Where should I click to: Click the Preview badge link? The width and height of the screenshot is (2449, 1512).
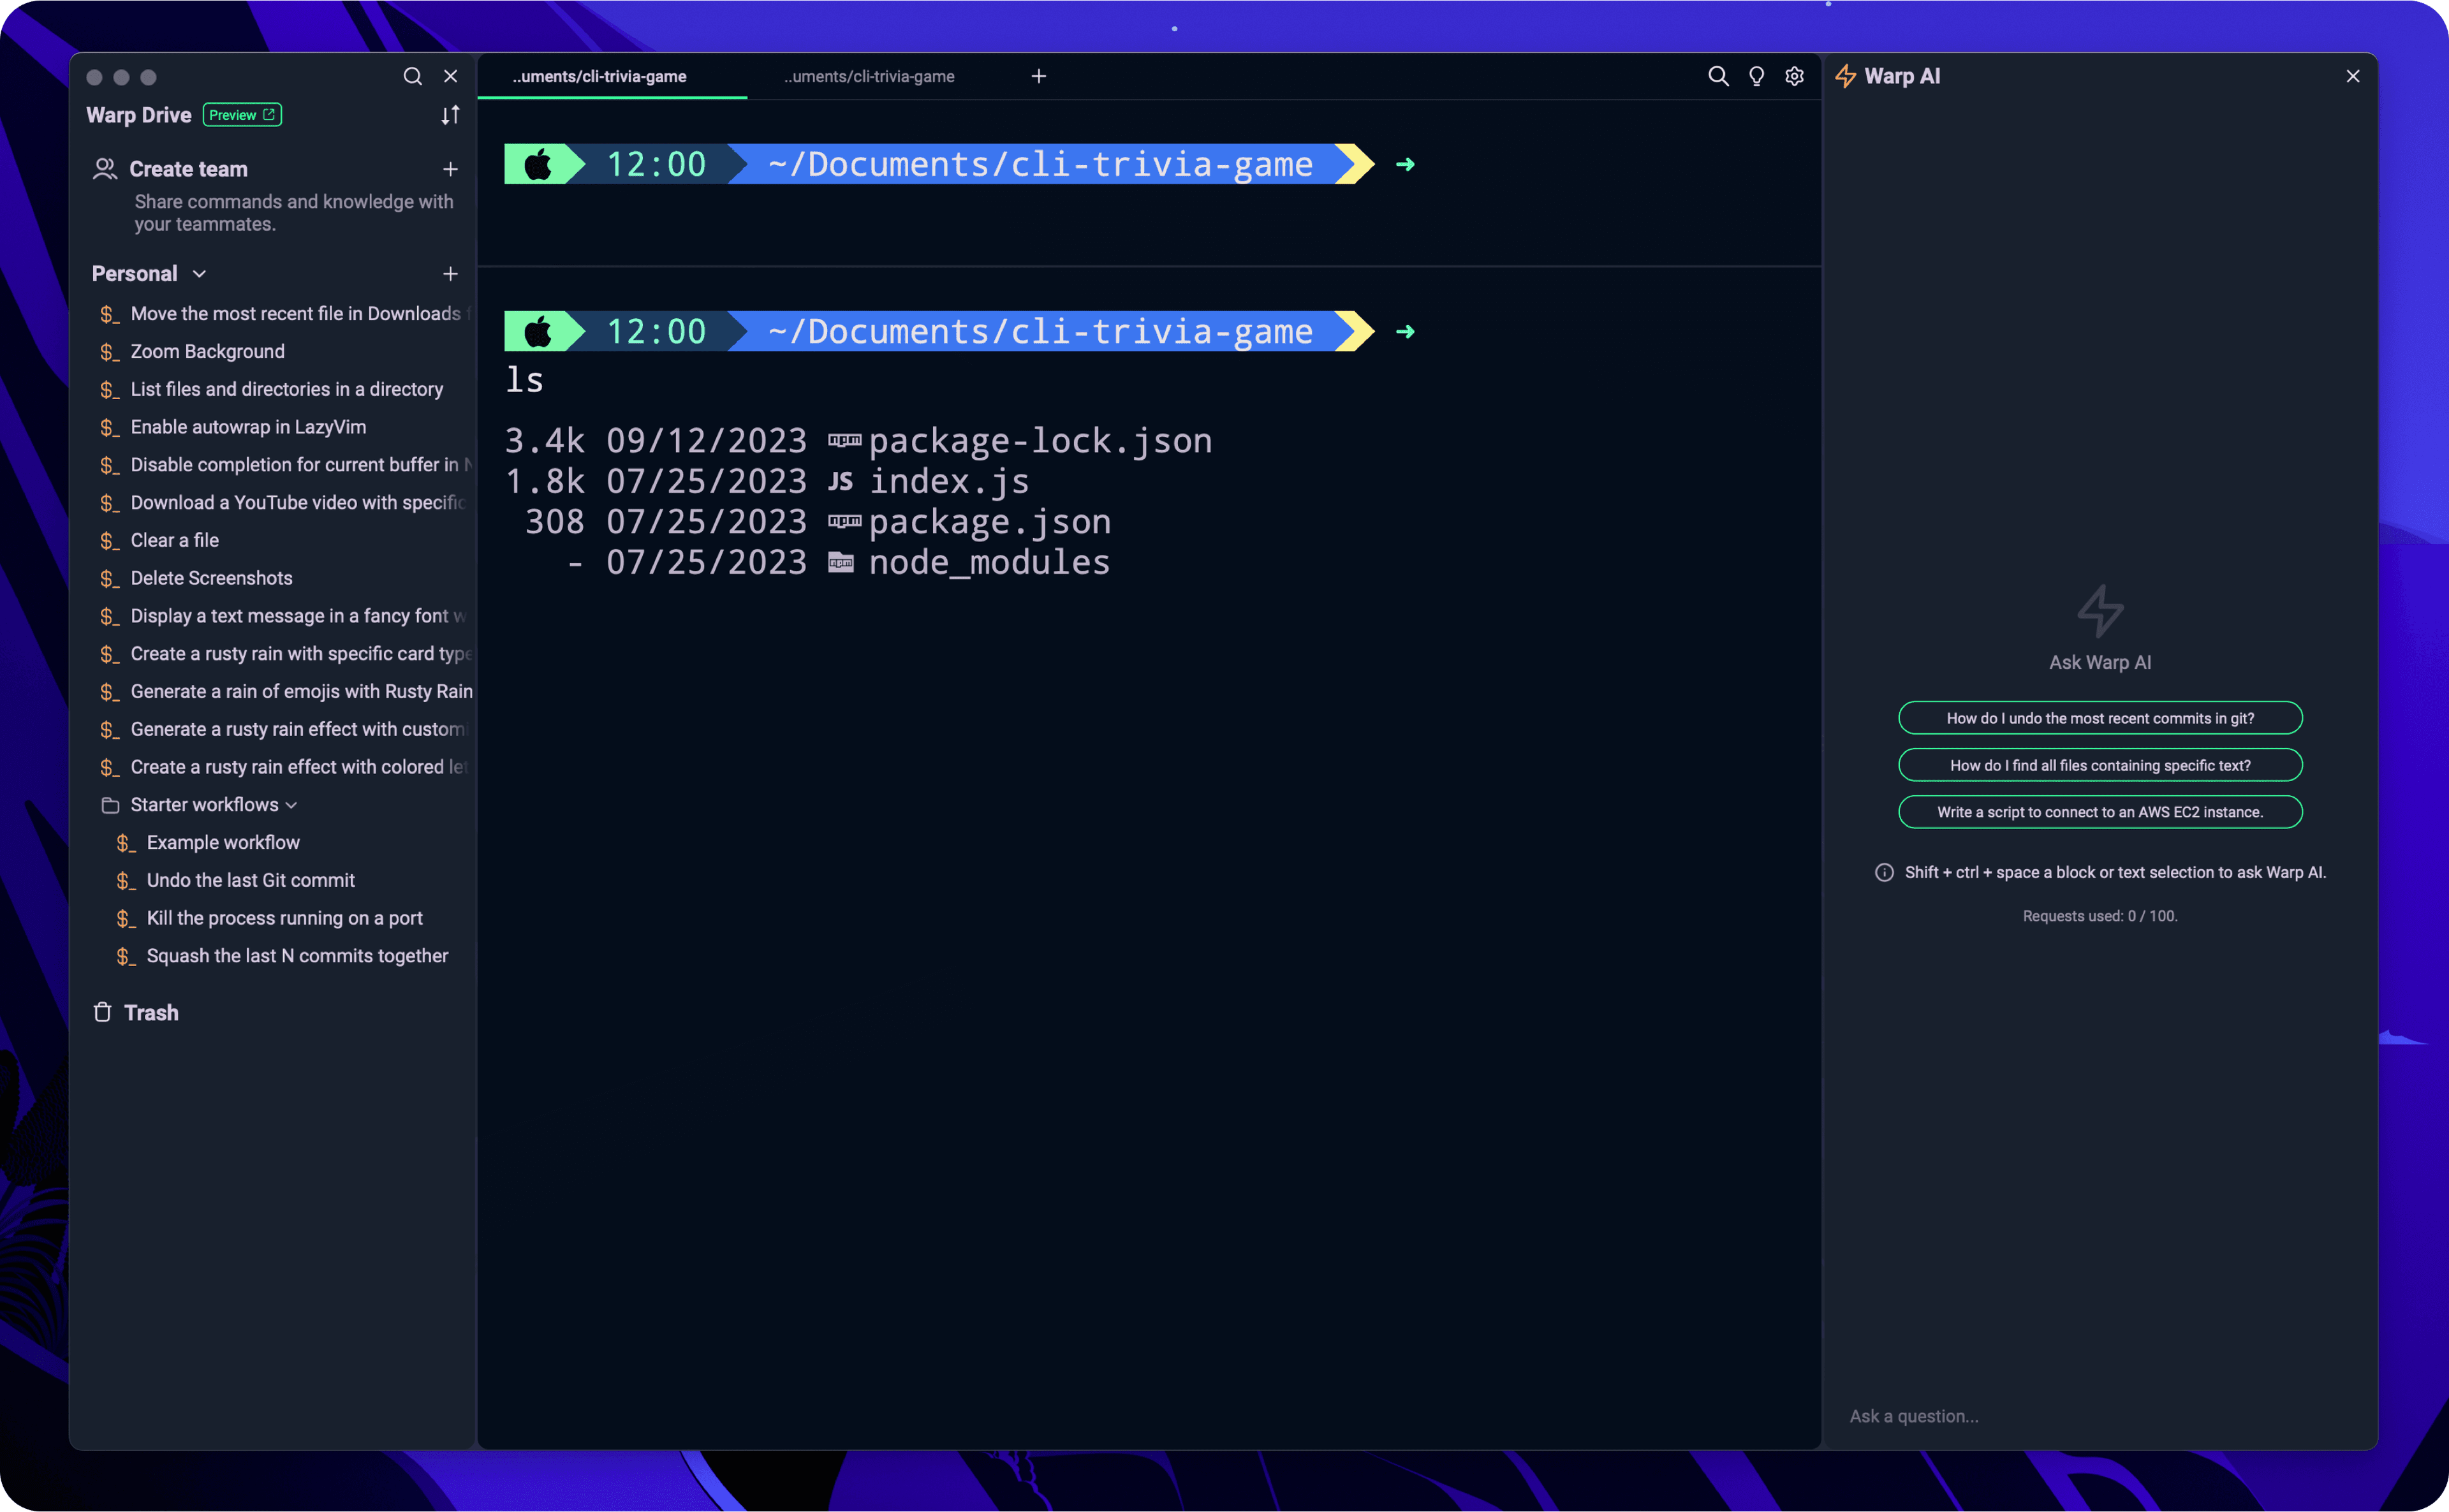pos(242,115)
